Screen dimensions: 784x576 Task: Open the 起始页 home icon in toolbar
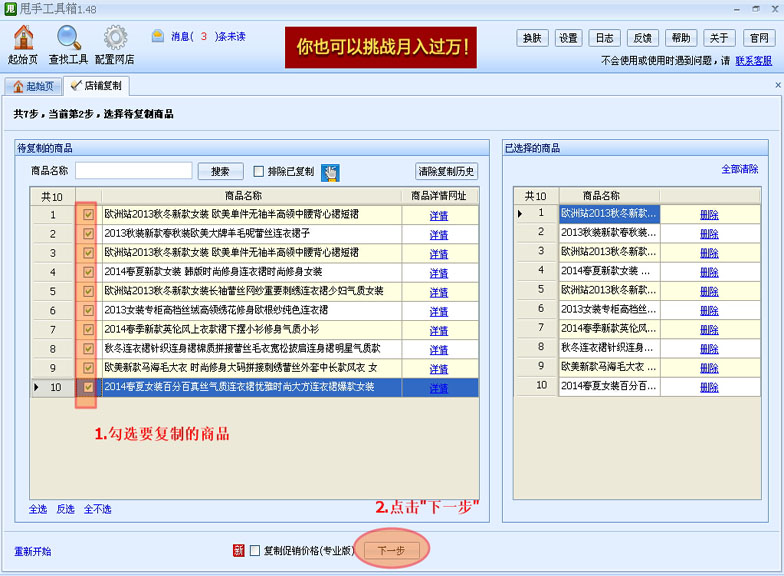[23, 38]
